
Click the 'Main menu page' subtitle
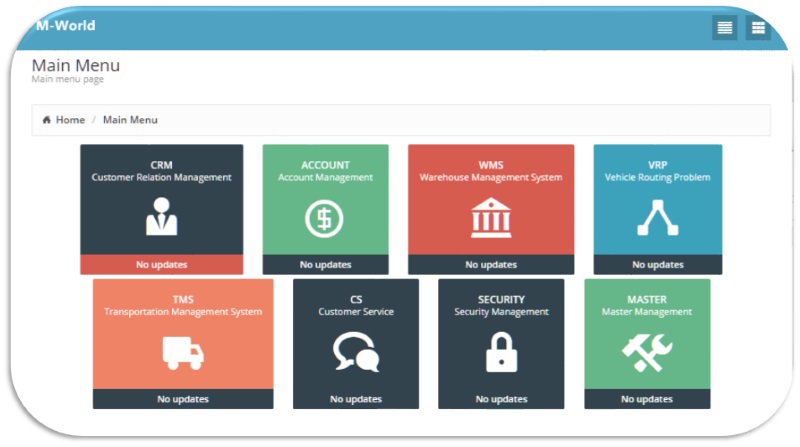tap(68, 79)
